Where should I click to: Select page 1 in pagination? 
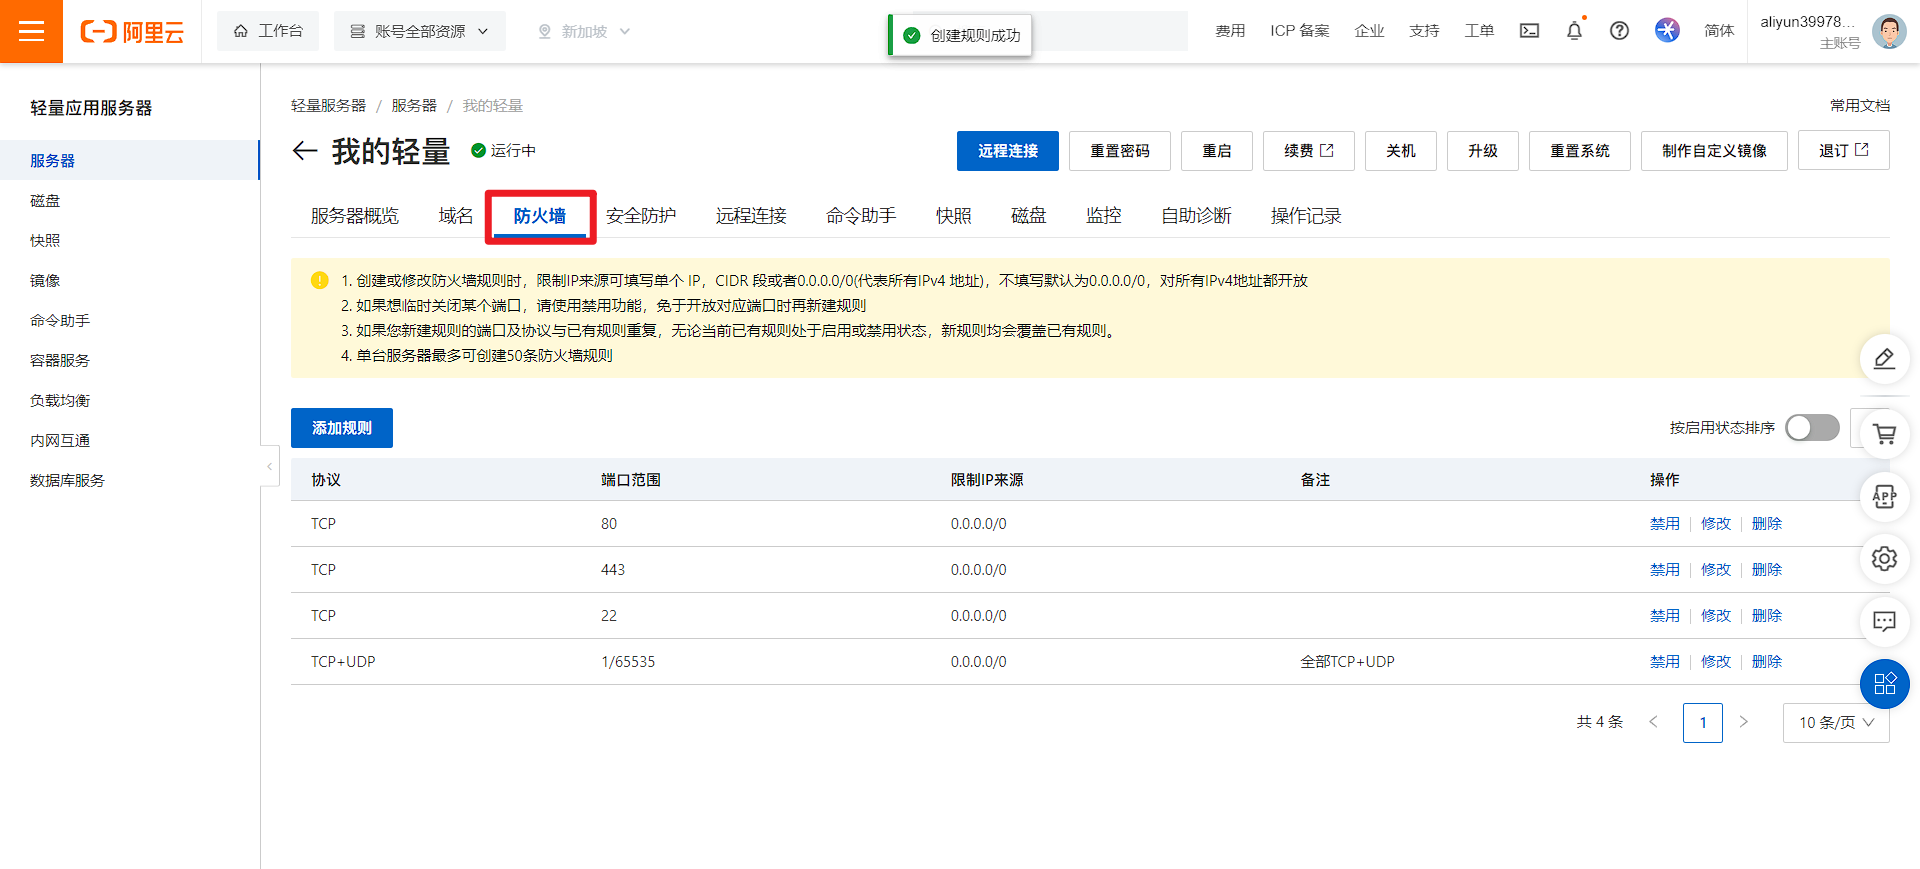coord(1703,722)
